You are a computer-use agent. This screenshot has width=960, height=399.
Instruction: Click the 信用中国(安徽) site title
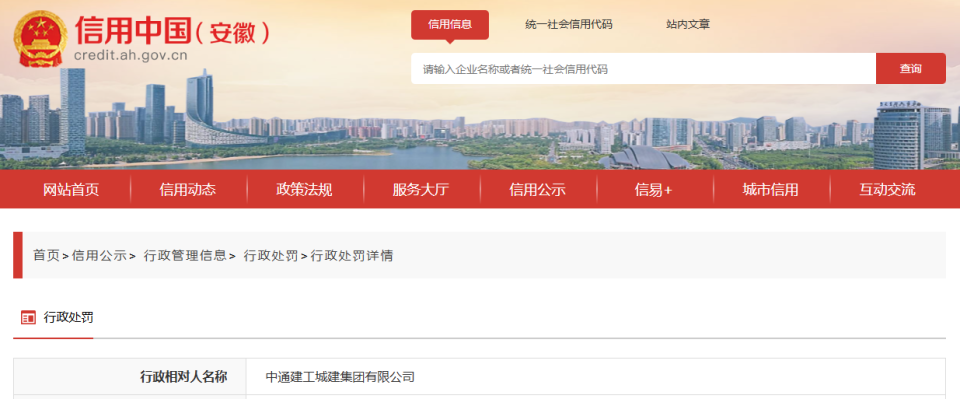point(171,30)
